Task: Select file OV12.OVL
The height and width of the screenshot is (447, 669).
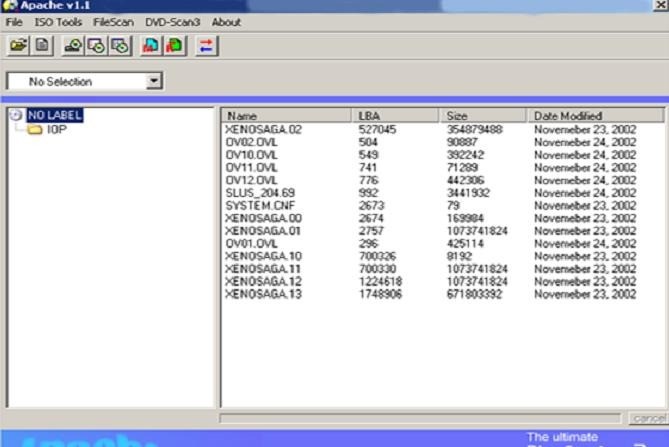Action: click(251, 180)
